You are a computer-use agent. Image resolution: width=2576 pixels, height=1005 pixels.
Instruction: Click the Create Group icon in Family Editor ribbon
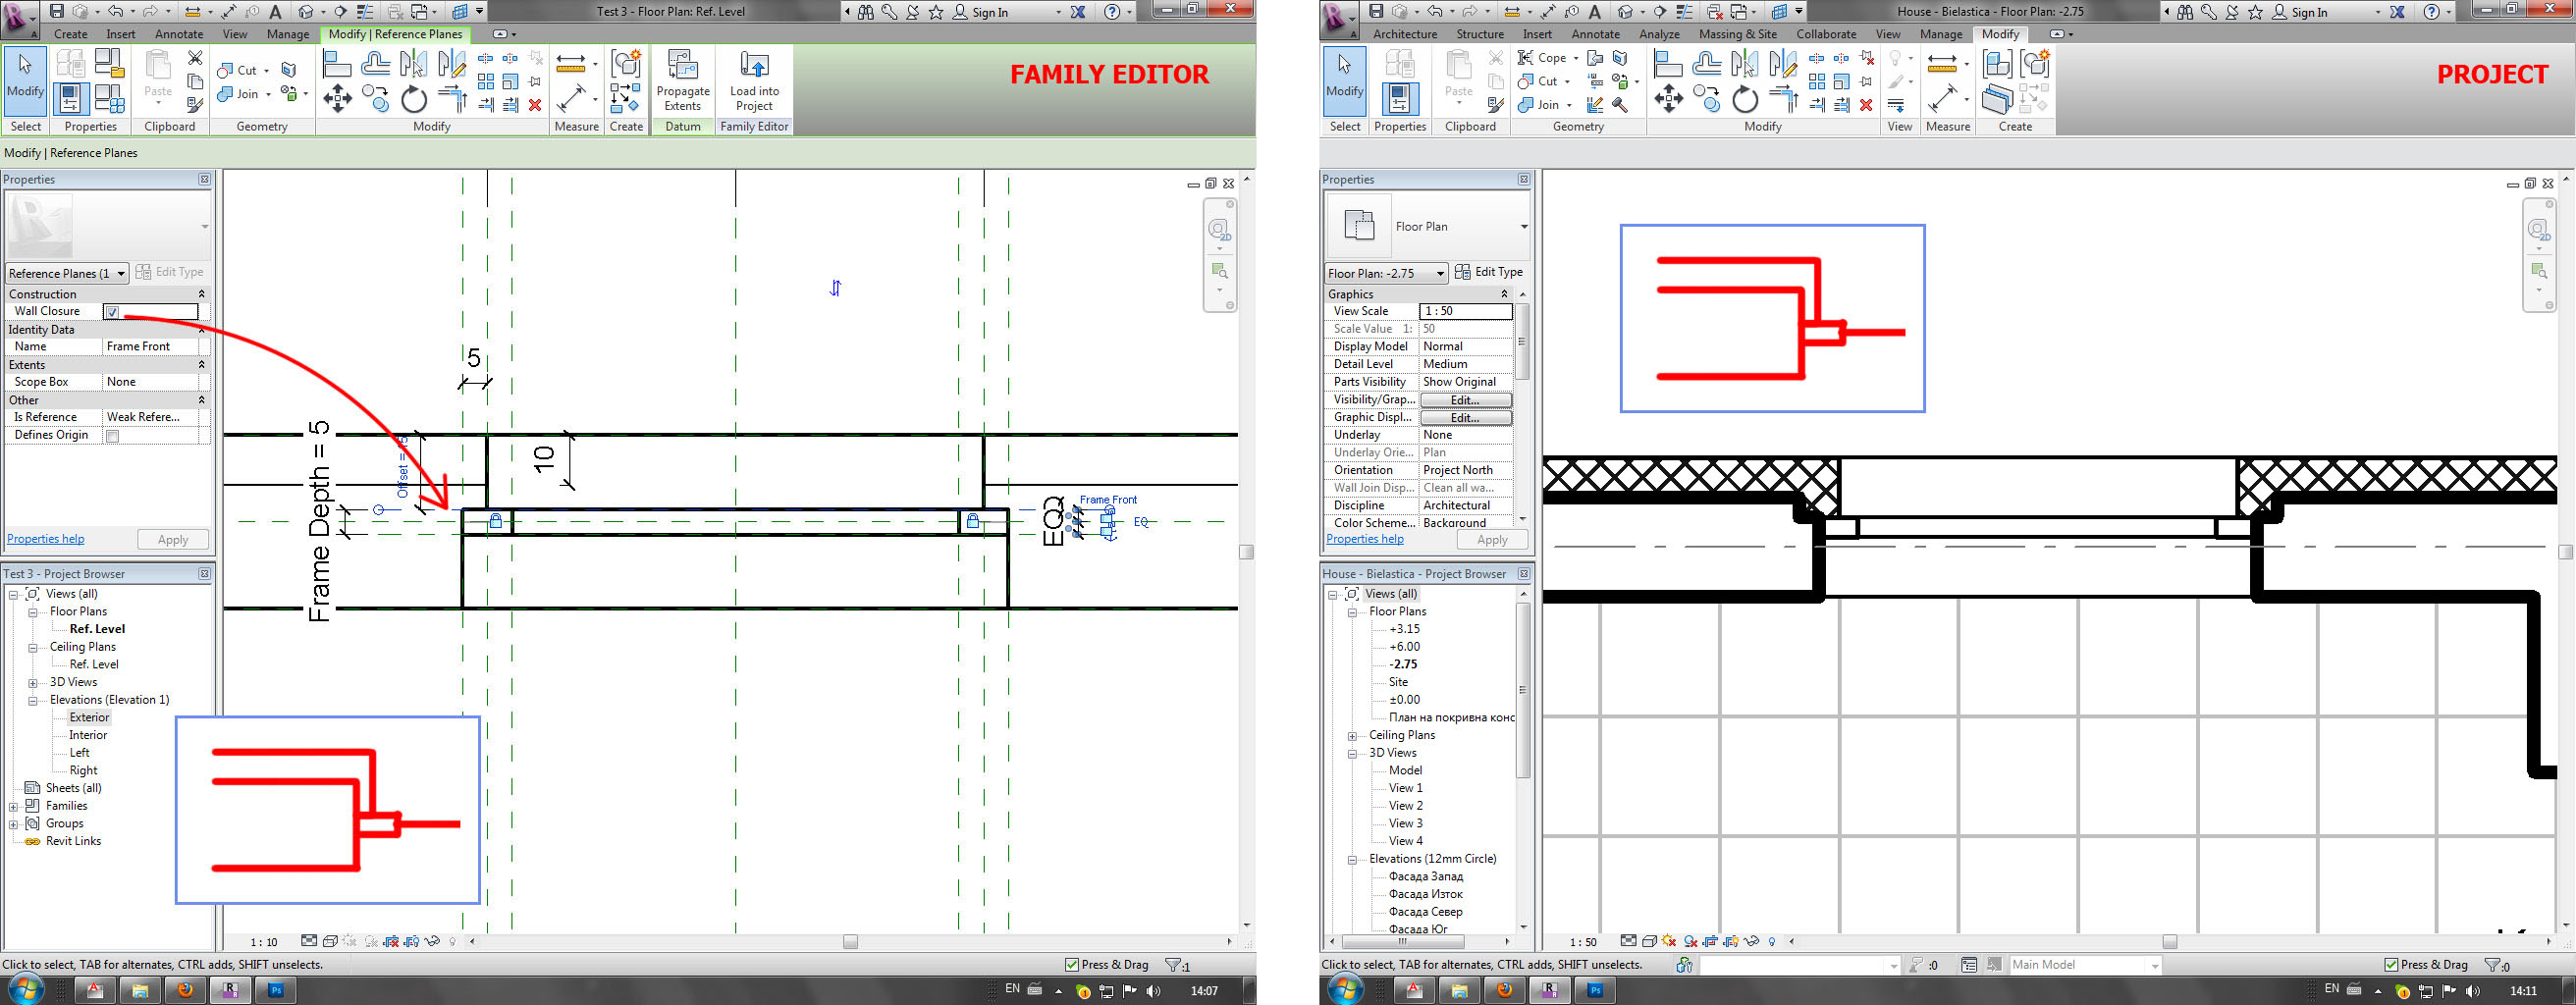click(x=626, y=64)
